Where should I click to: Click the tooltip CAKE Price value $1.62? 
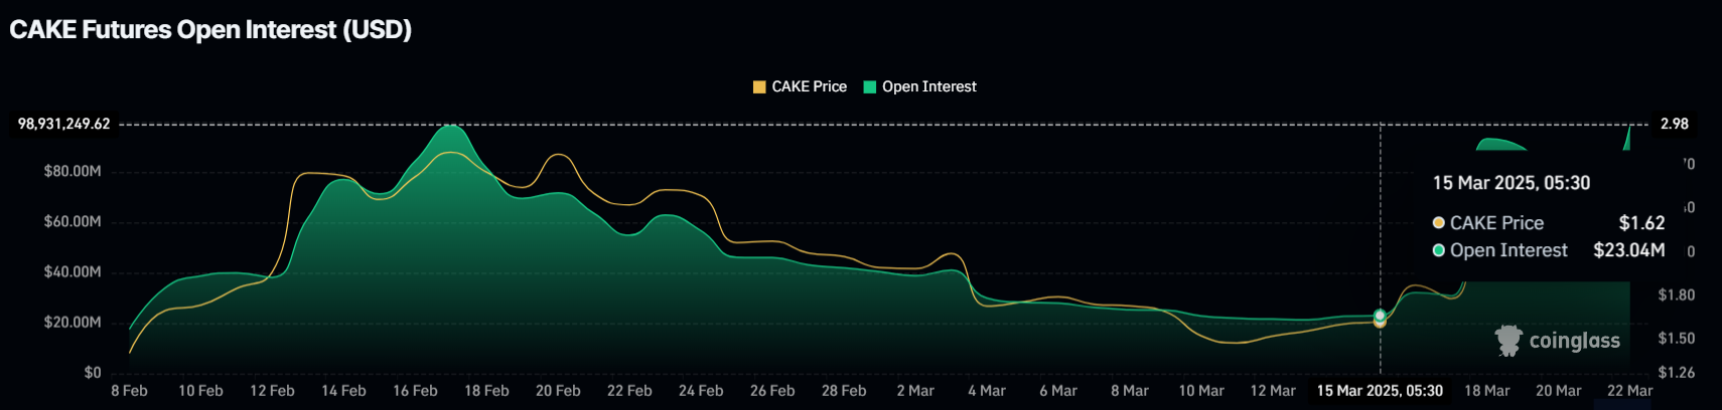click(1642, 223)
